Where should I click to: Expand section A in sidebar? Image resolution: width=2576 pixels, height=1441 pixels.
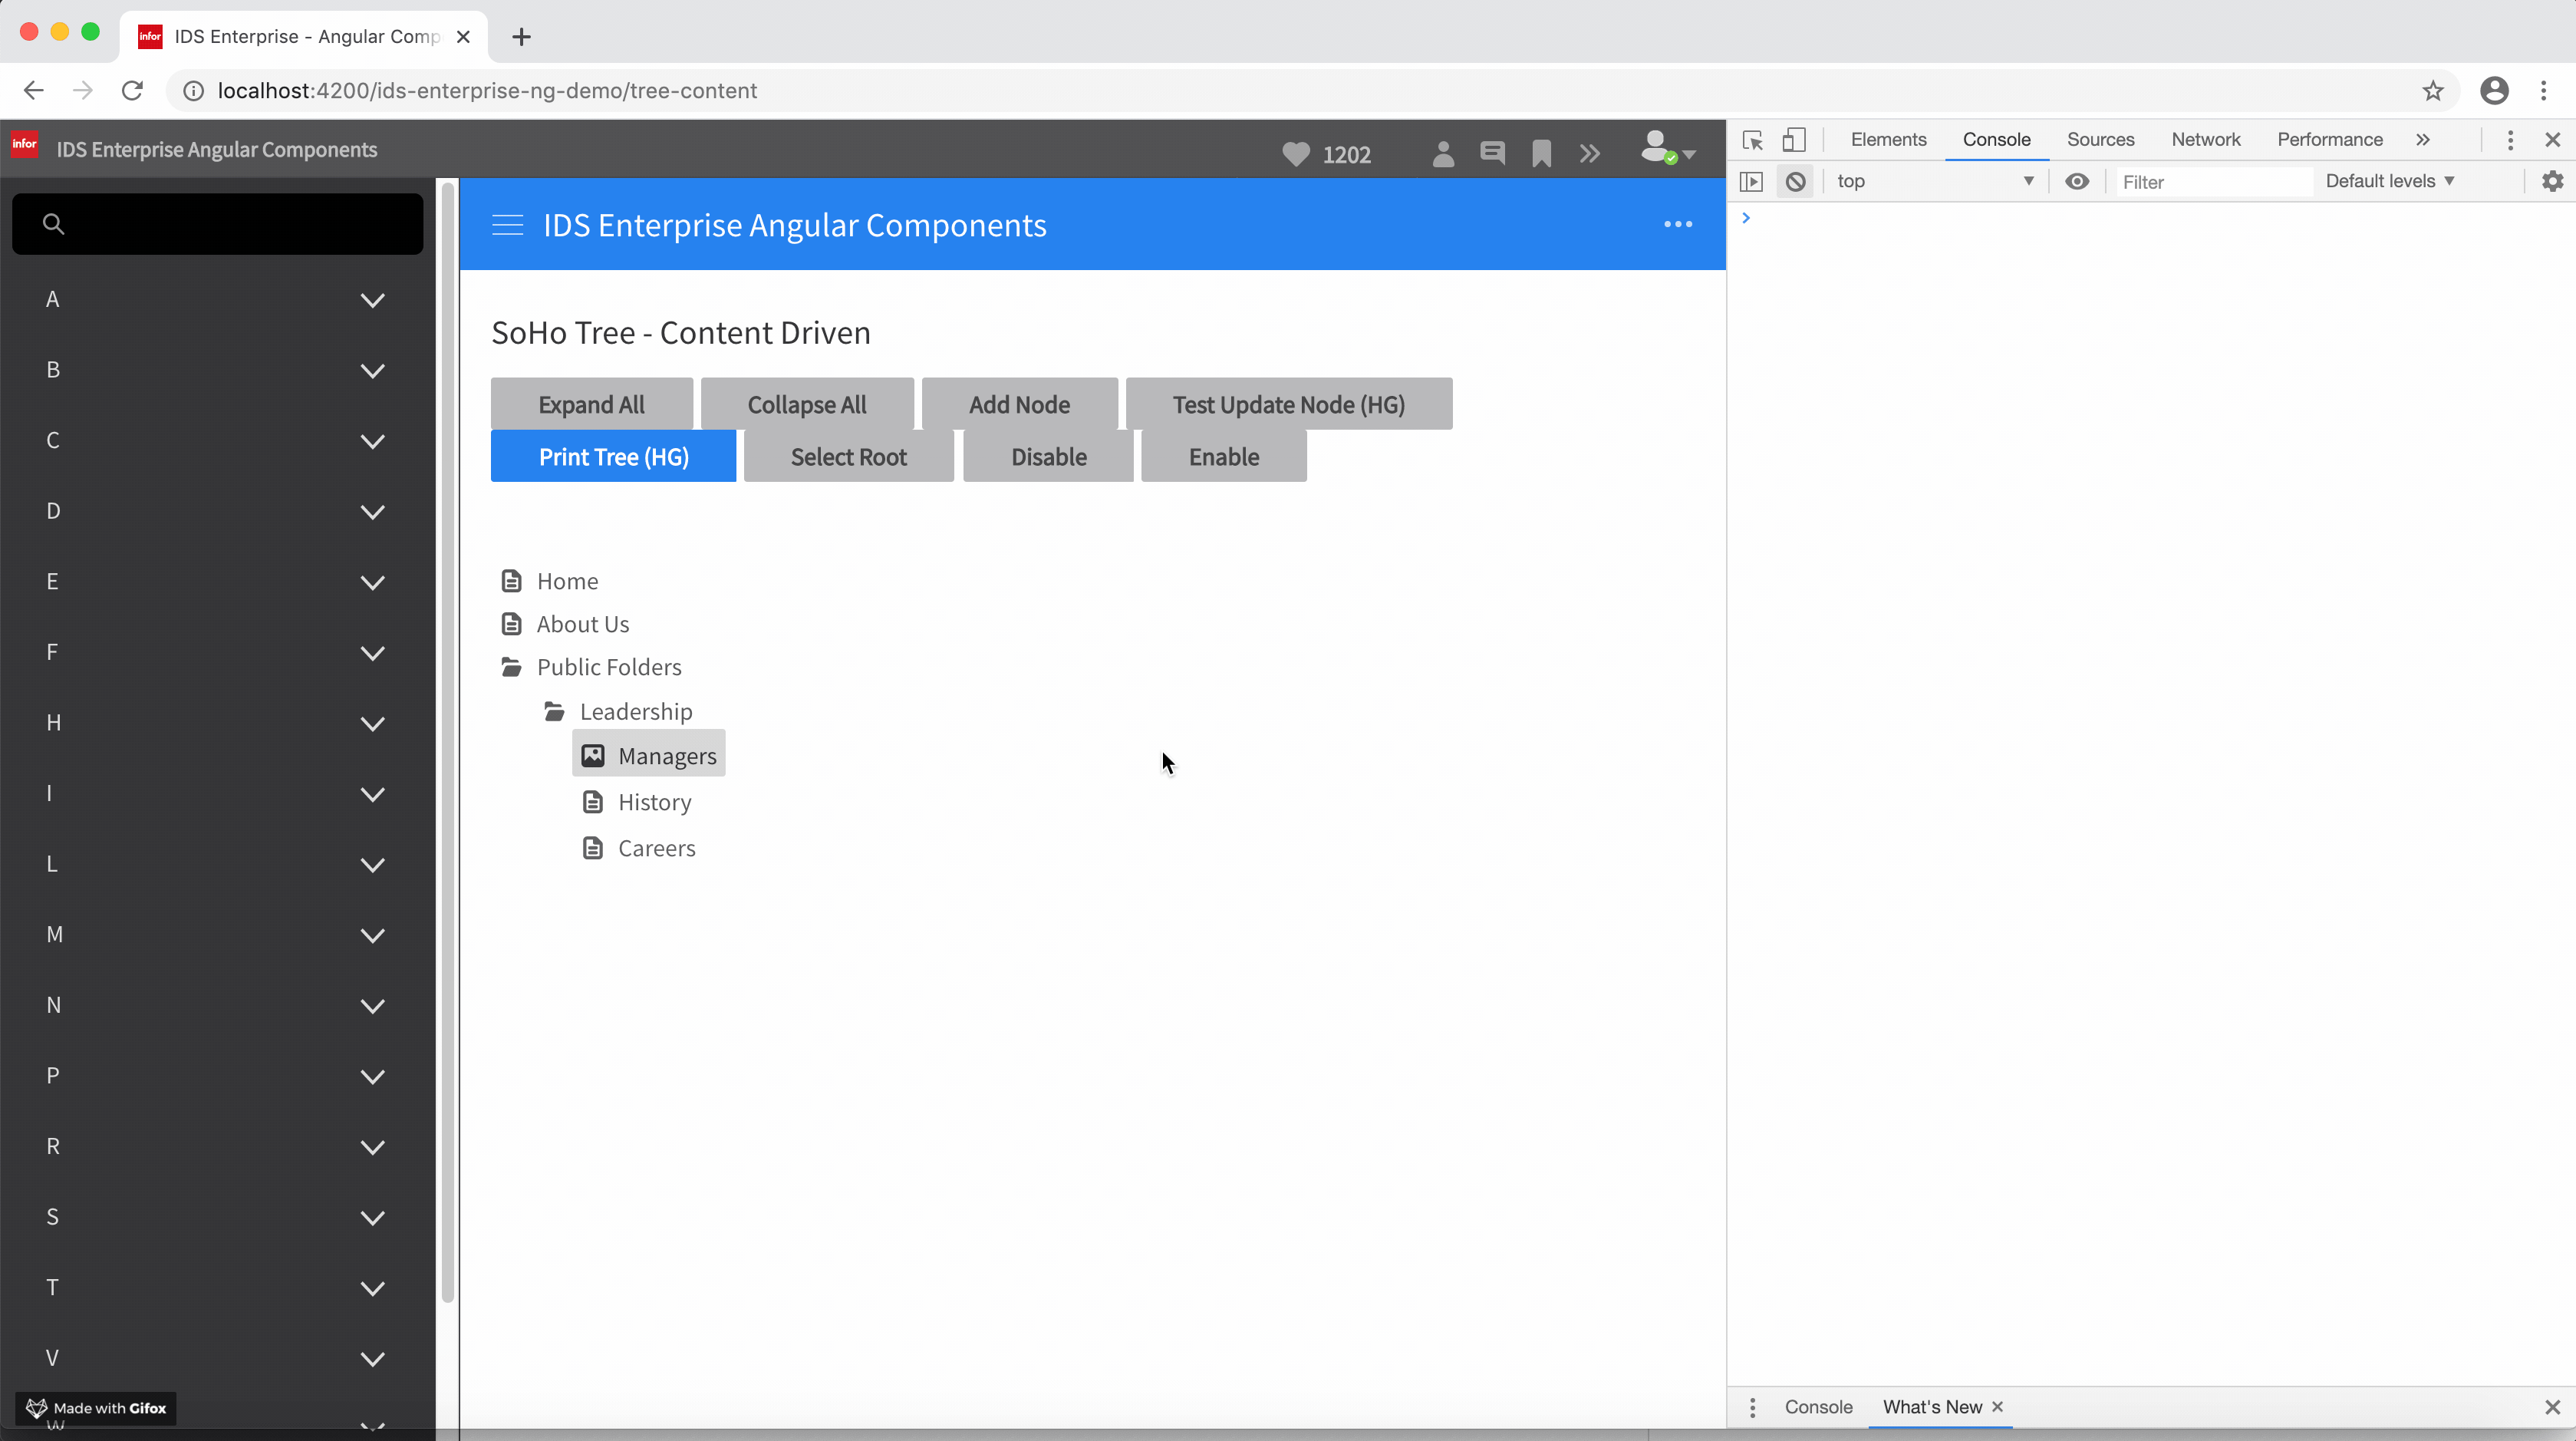372,300
